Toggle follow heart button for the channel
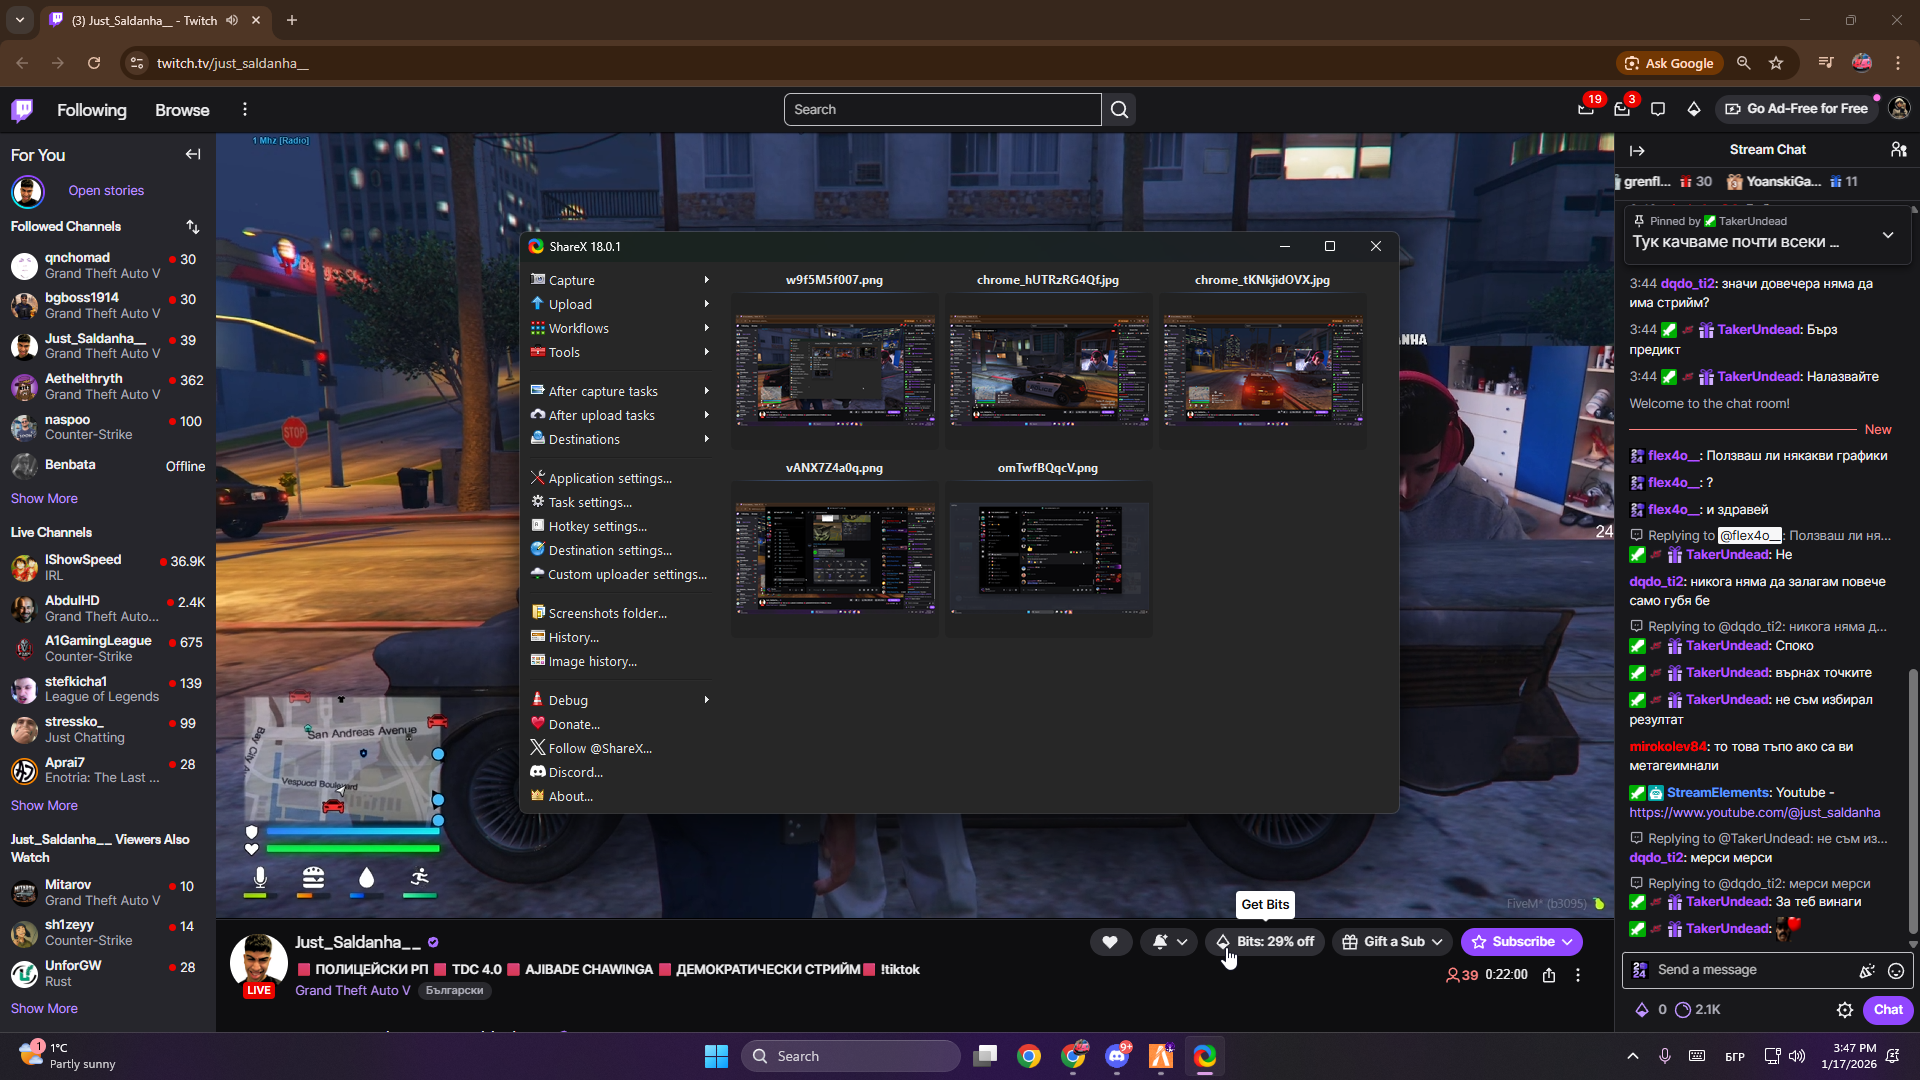 pos(1109,942)
